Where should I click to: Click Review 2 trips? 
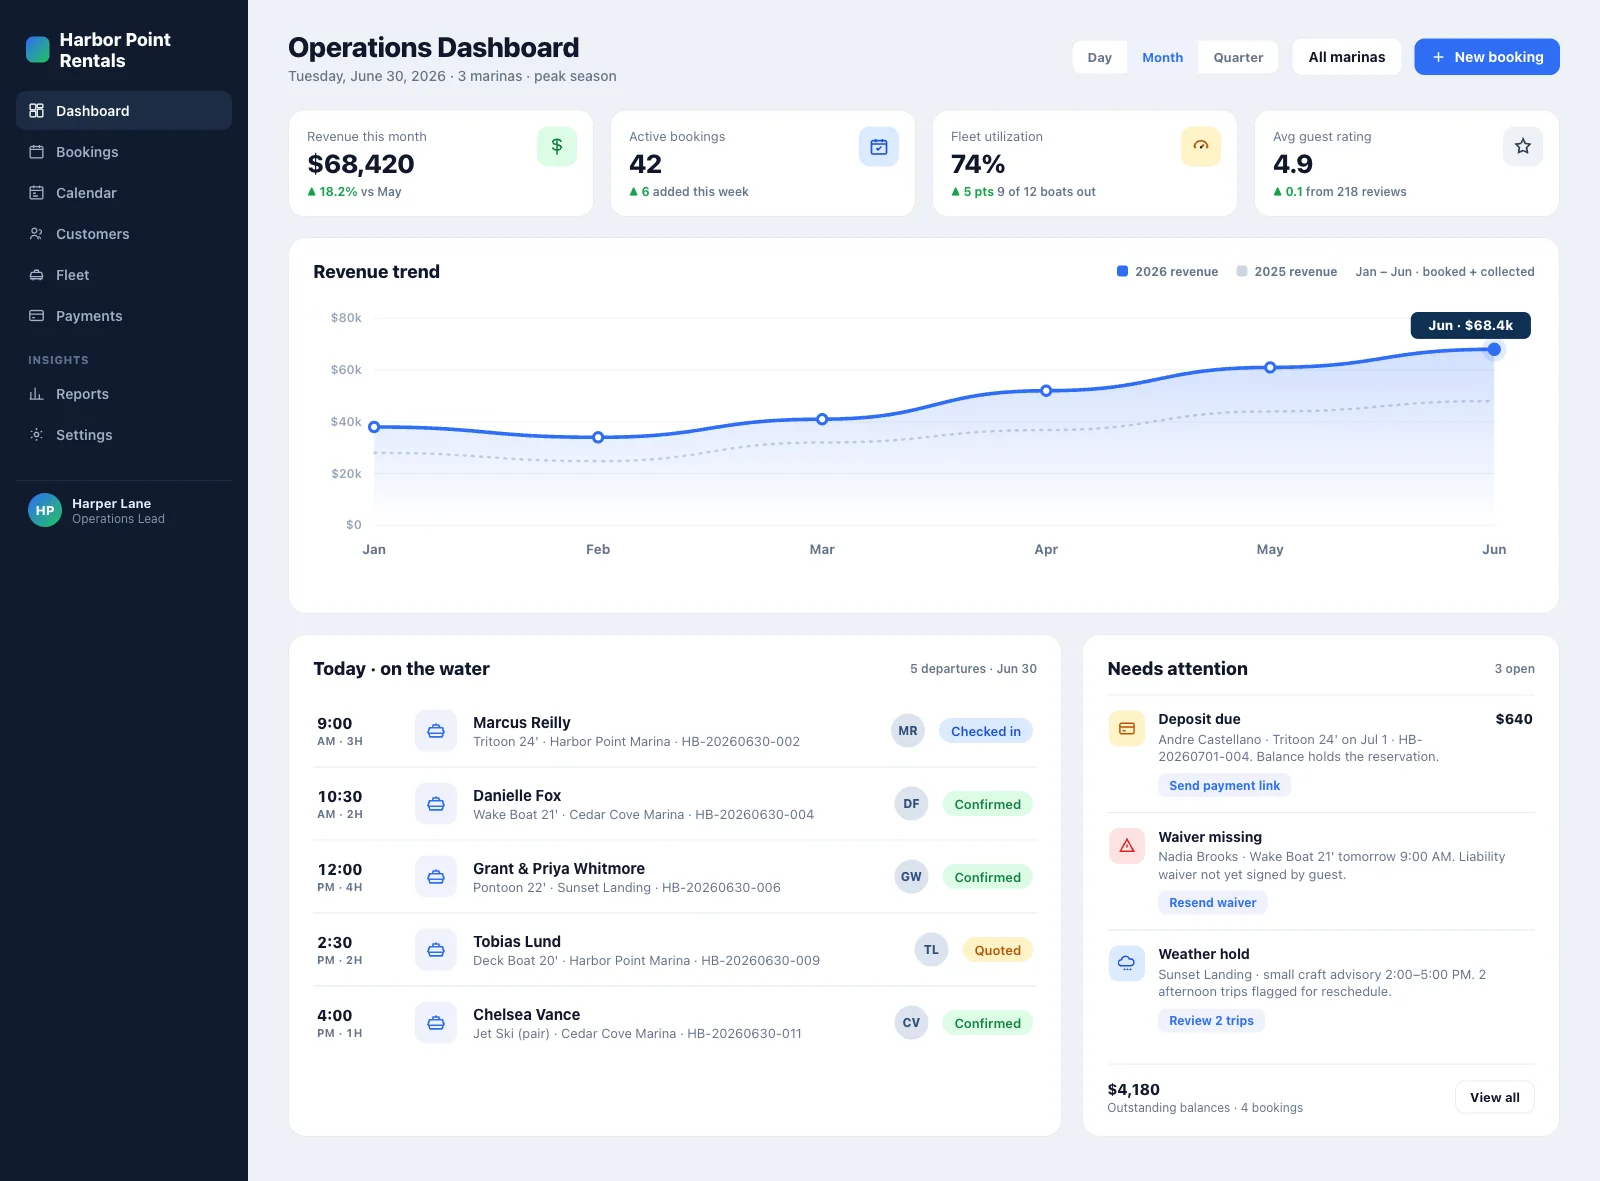[x=1212, y=1021]
